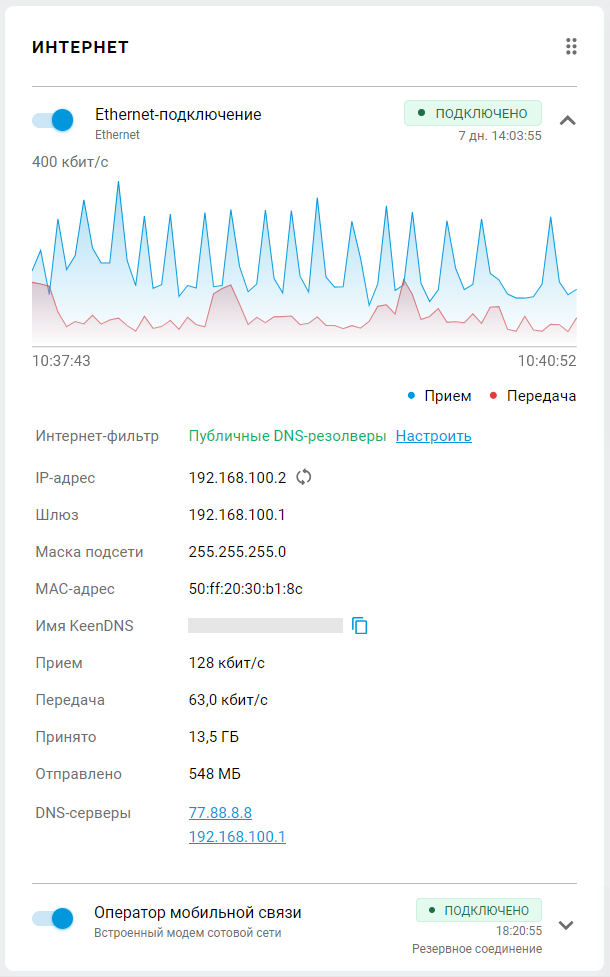Screen dimensions: 610x977
Task: Open the Настроить link for internet filter
Action: (433, 436)
